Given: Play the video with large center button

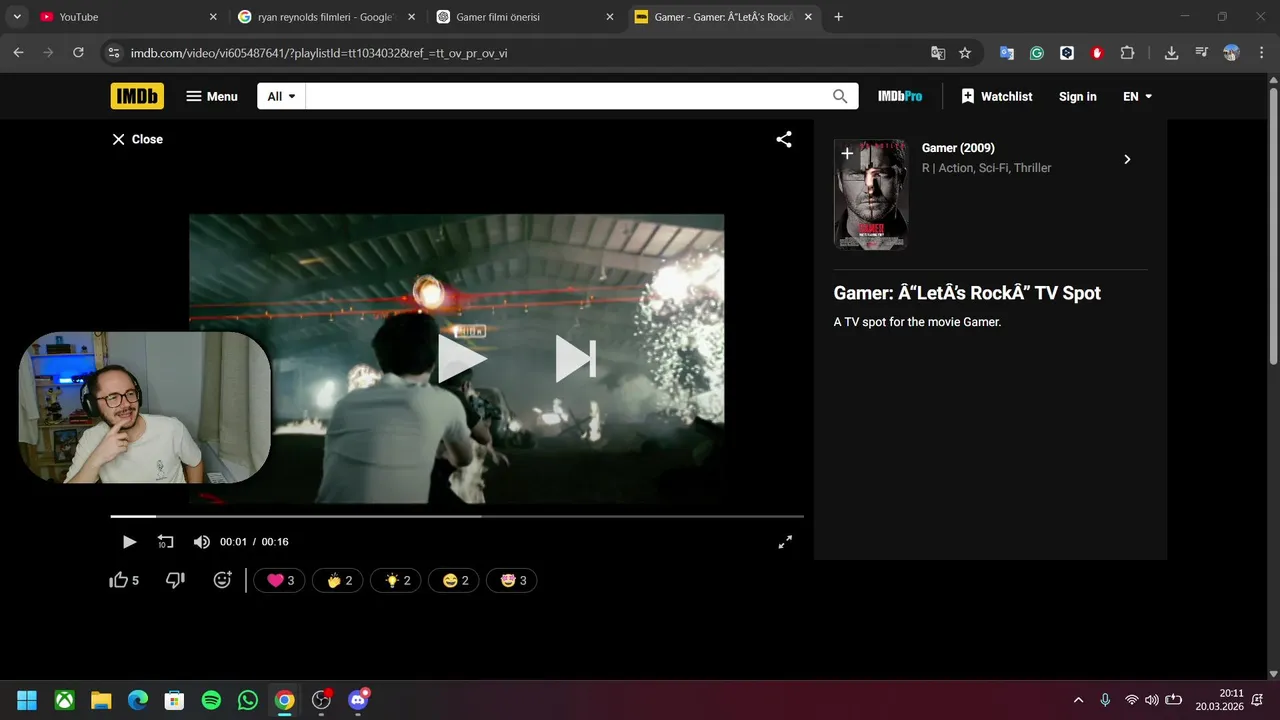Looking at the screenshot, I should 462,359.
